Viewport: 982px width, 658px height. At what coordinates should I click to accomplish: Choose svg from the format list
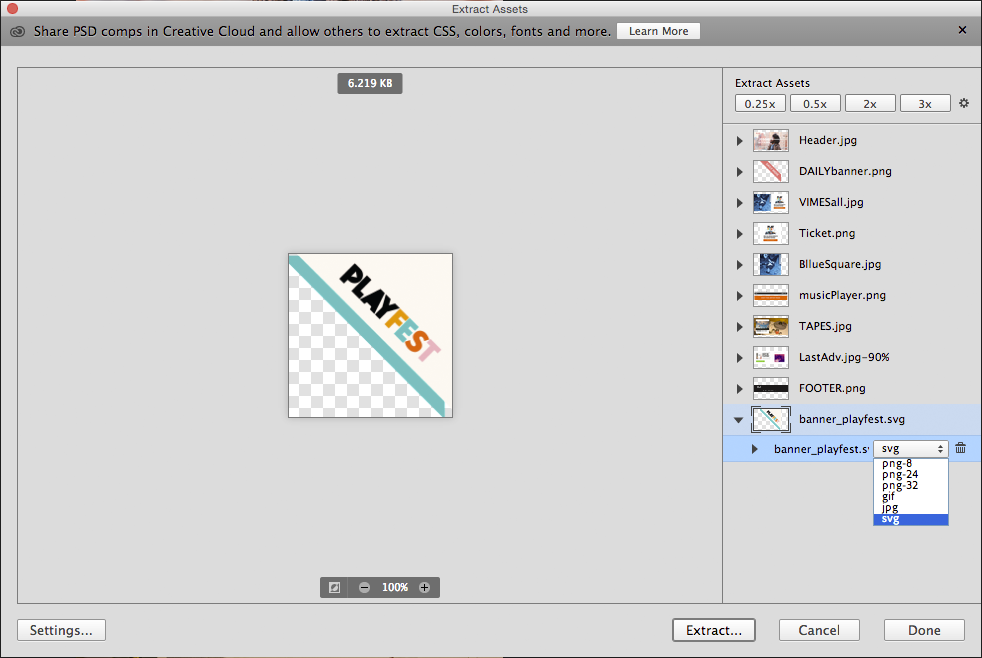[911, 519]
